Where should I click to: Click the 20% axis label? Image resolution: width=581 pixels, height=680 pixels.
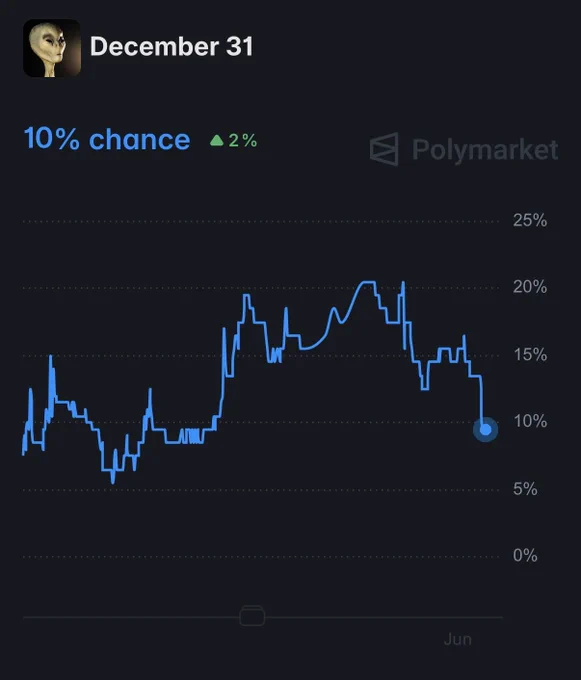530,287
